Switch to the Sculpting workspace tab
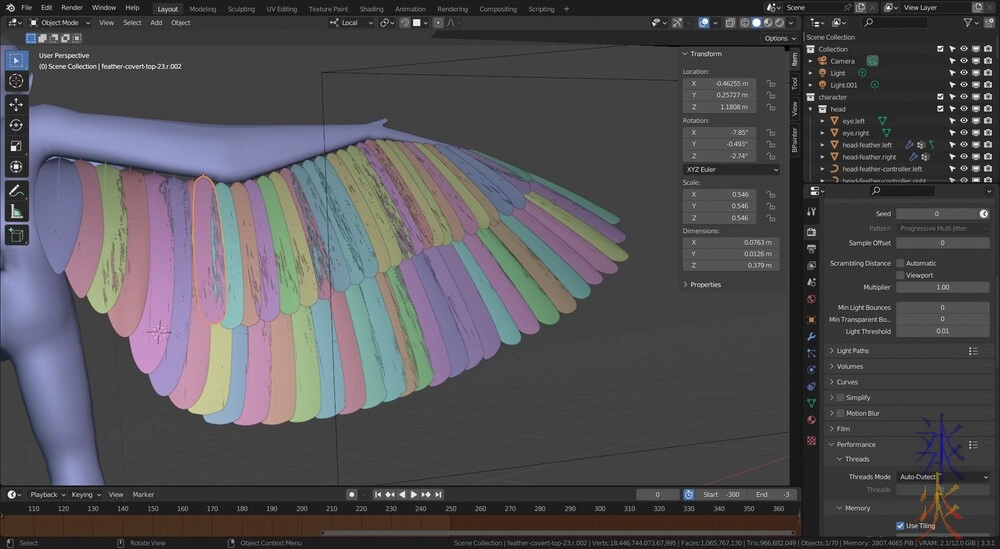Viewport: 1000px width, 549px height. tap(241, 8)
